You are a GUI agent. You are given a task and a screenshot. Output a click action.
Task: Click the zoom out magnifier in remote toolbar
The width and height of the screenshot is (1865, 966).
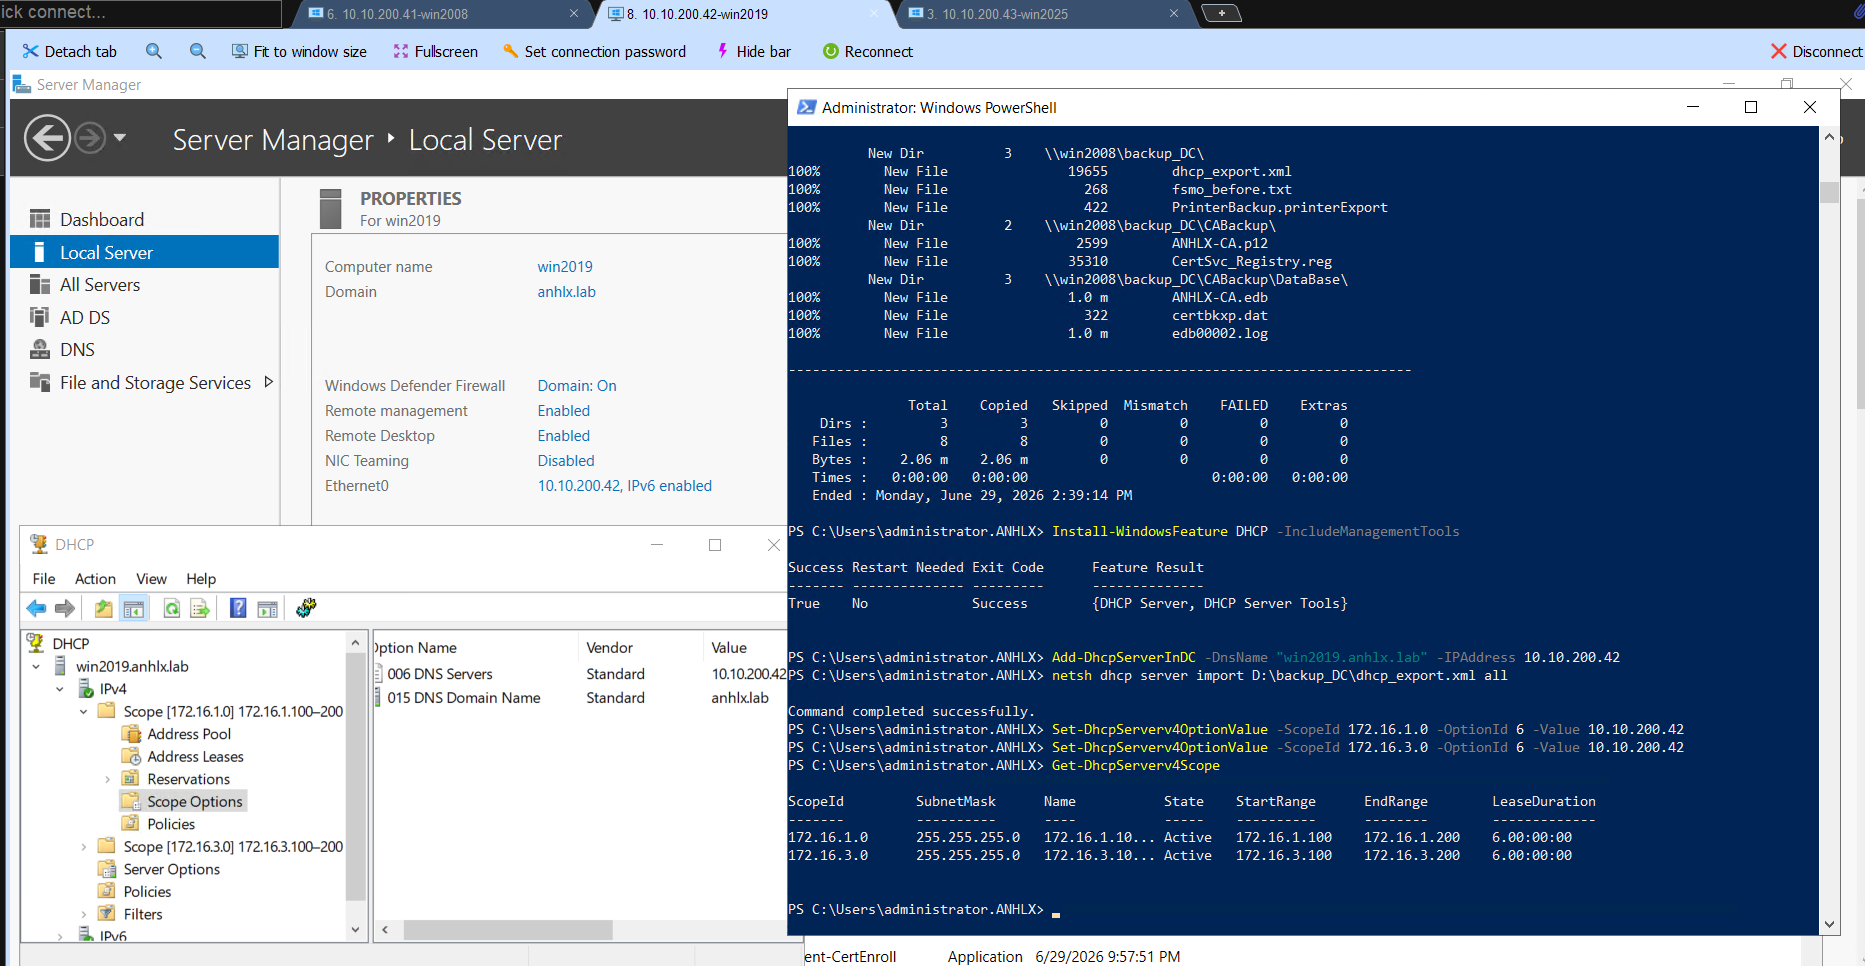pyautogui.click(x=198, y=51)
